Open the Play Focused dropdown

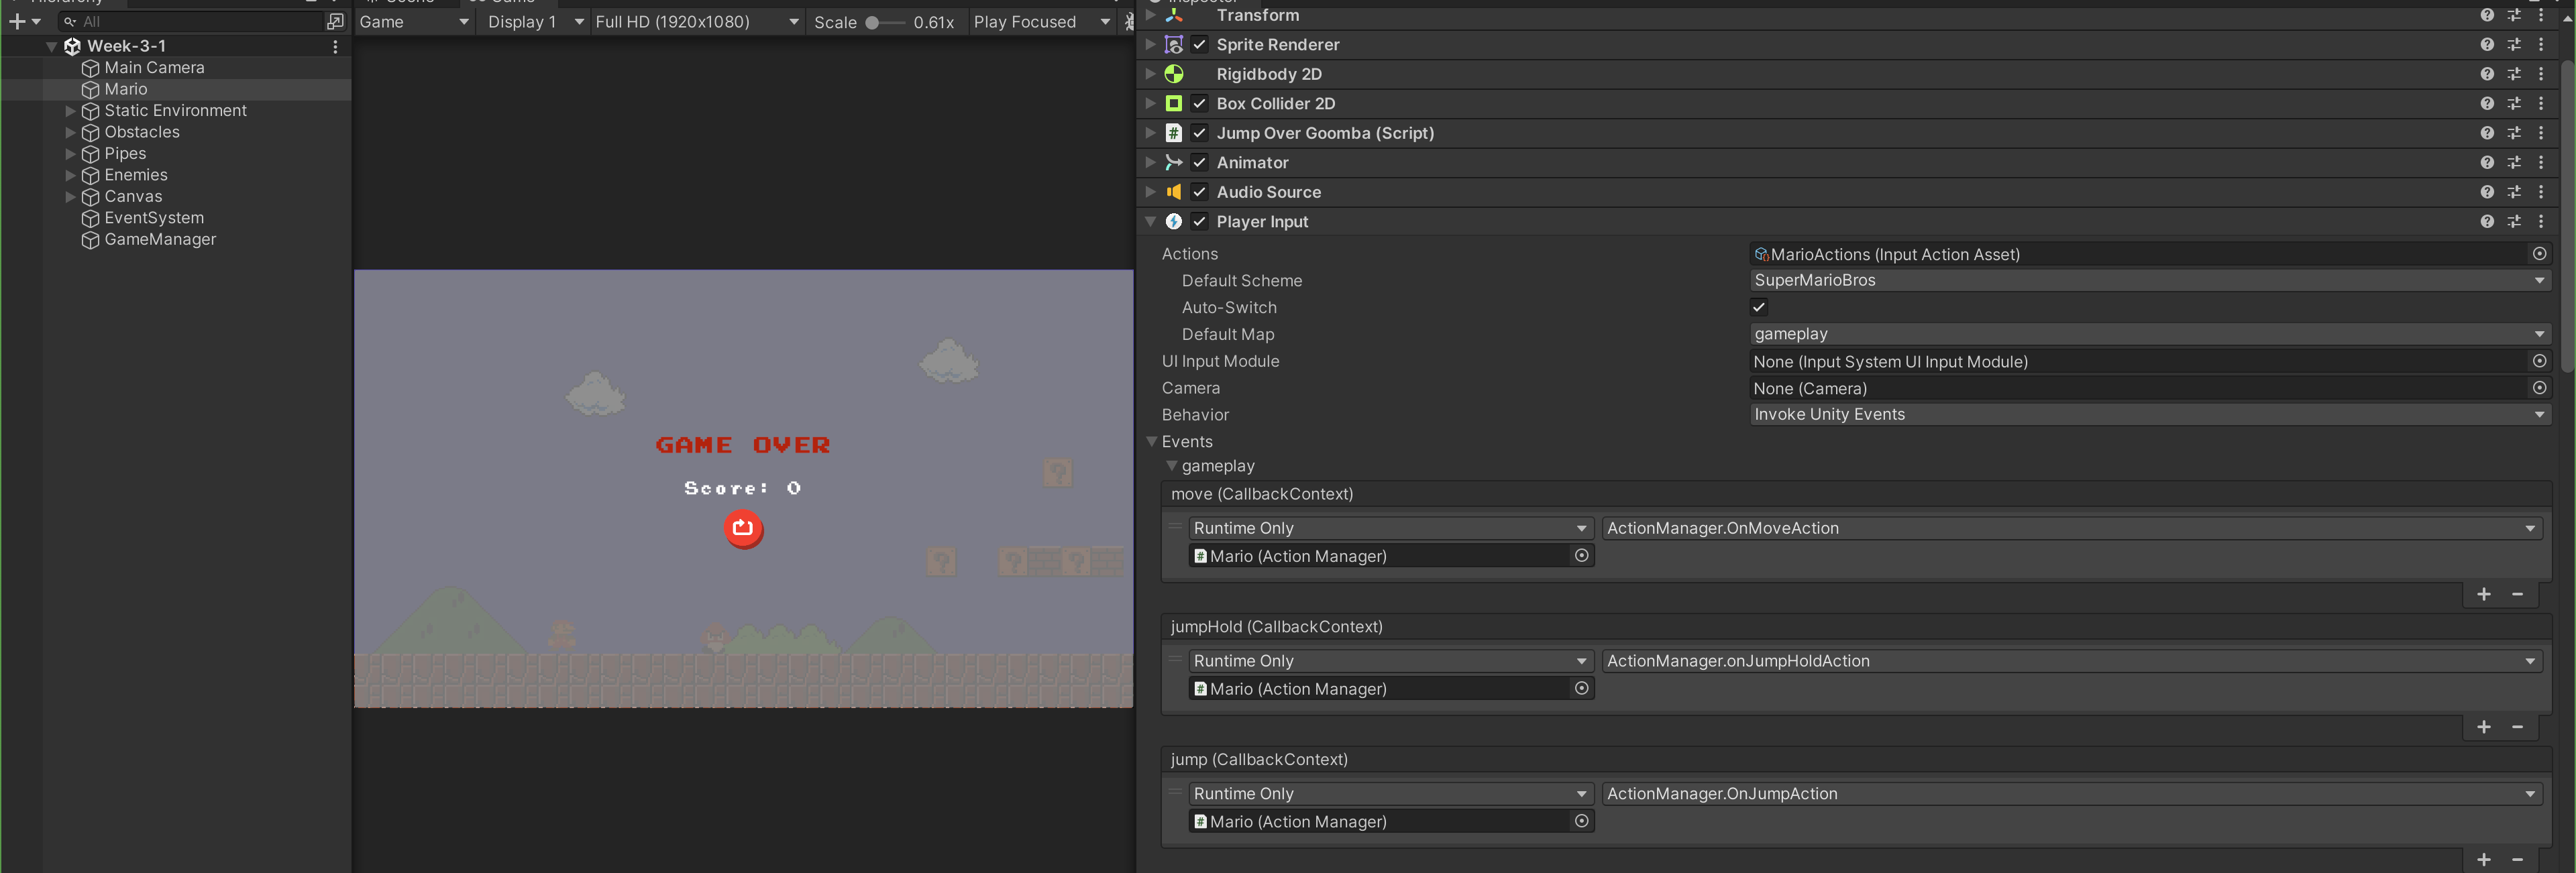(x=1041, y=21)
